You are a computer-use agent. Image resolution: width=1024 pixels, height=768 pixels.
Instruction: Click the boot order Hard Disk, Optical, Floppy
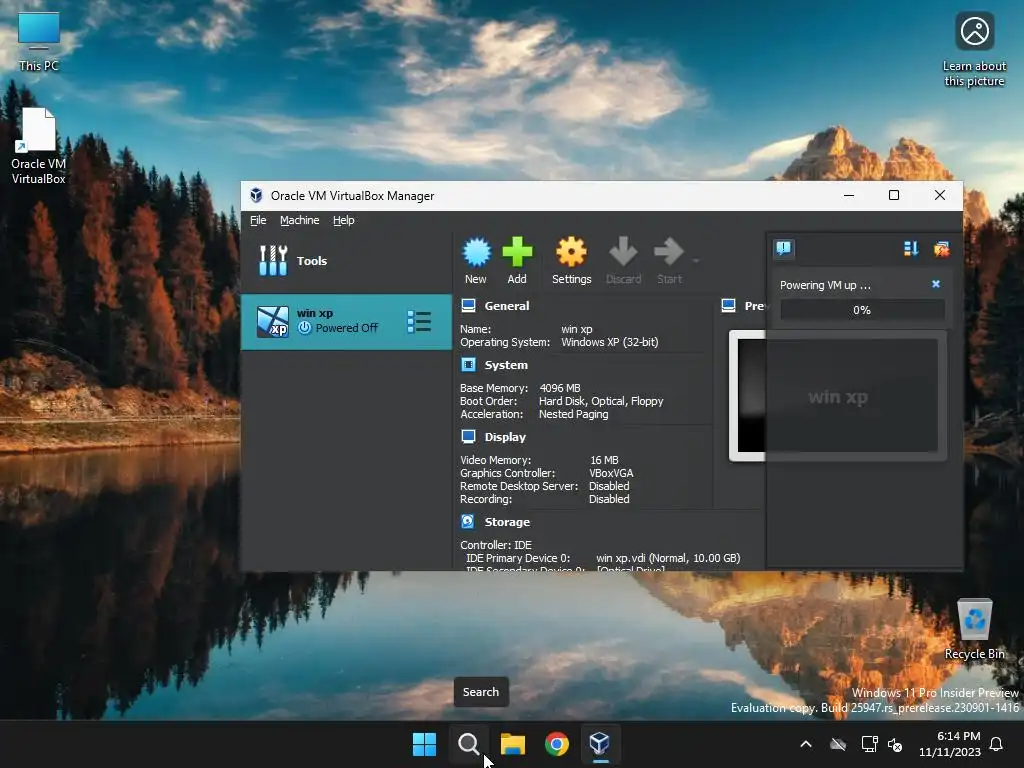(x=601, y=401)
